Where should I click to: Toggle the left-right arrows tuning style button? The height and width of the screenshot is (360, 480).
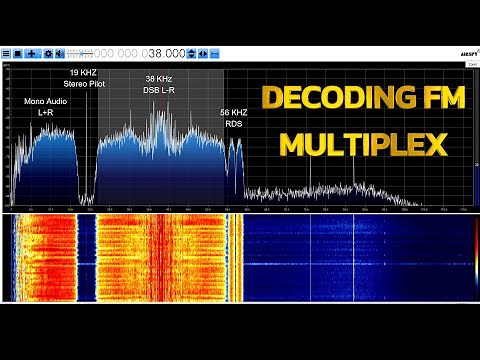coord(203,53)
